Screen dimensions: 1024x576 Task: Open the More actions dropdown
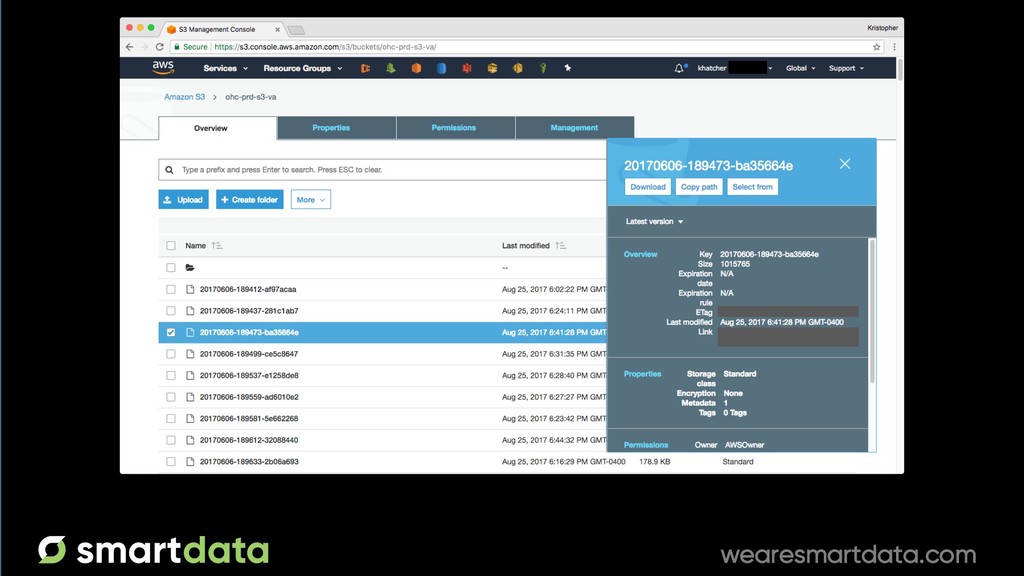click(x=311, y=200)
